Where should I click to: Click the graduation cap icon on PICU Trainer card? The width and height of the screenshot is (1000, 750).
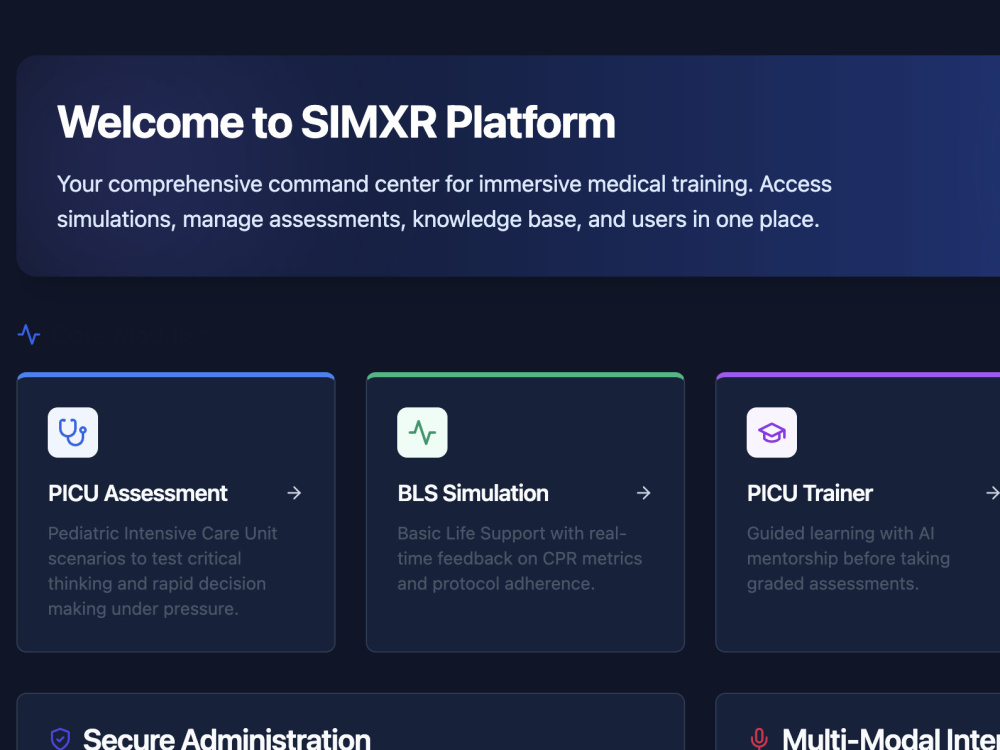tap(772, 432)
